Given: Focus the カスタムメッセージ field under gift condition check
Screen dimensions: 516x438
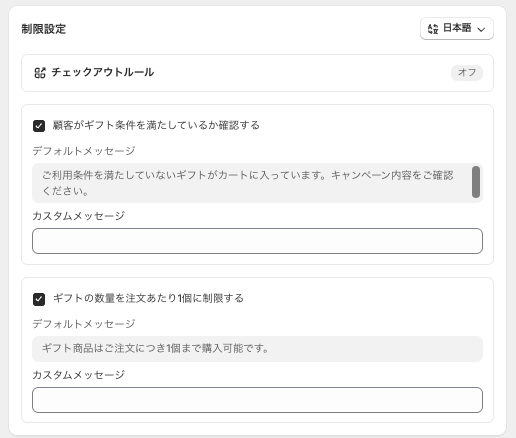Looking at the screenshot, I should 257,241.
